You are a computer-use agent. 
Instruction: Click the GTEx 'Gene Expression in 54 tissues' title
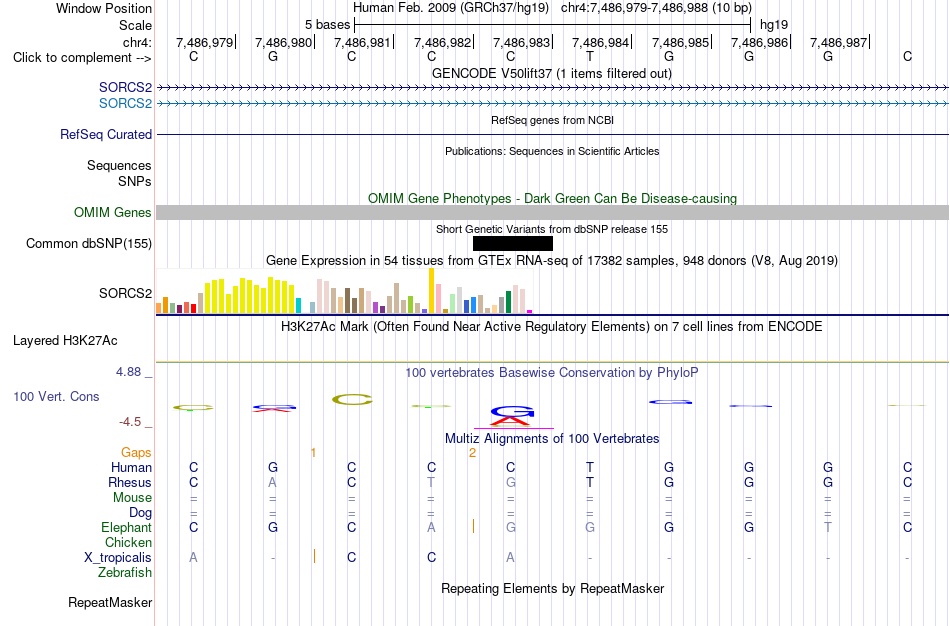(552, 261)
